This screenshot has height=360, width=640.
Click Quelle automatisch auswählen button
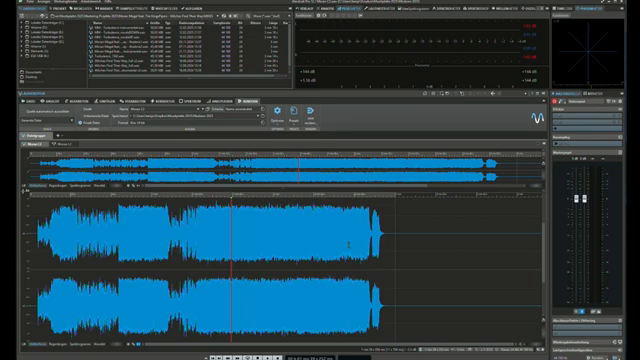coord(47,111)
